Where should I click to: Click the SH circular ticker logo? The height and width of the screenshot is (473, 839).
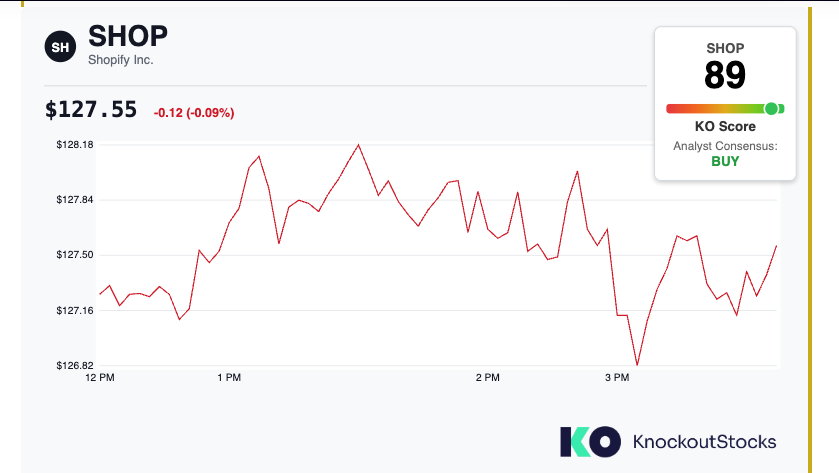coord(60,47)
